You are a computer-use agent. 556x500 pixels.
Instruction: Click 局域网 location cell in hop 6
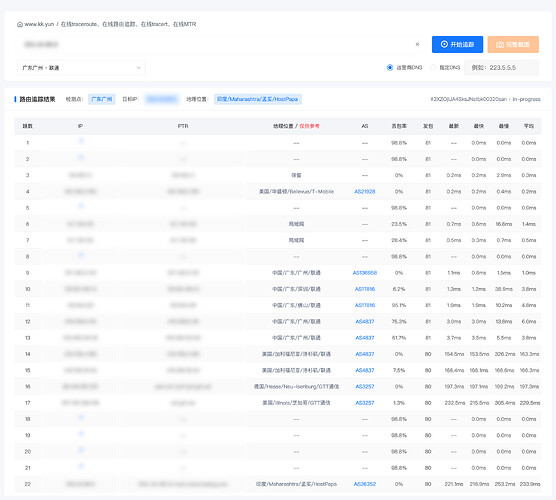pos(296,224)
